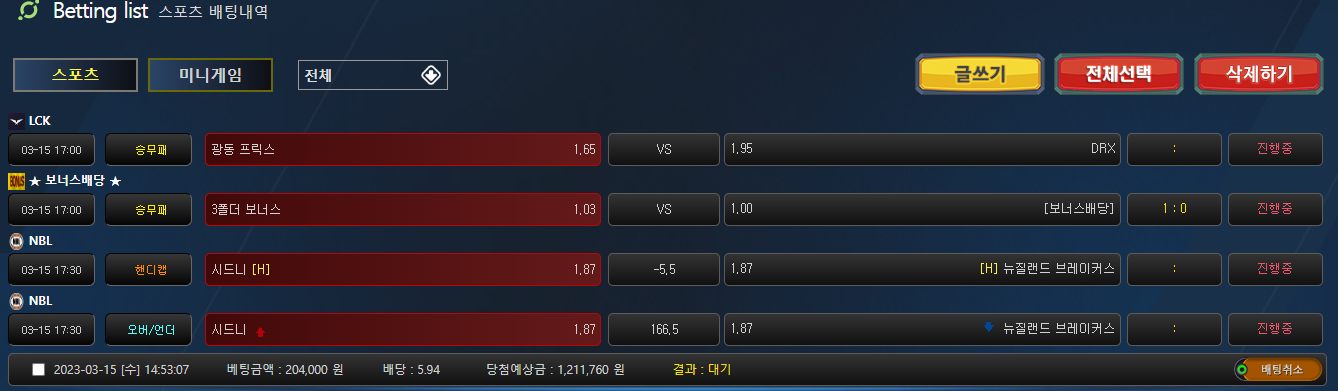
Task: Click the 오버/언더 bet type label
Action: [150, 330]
